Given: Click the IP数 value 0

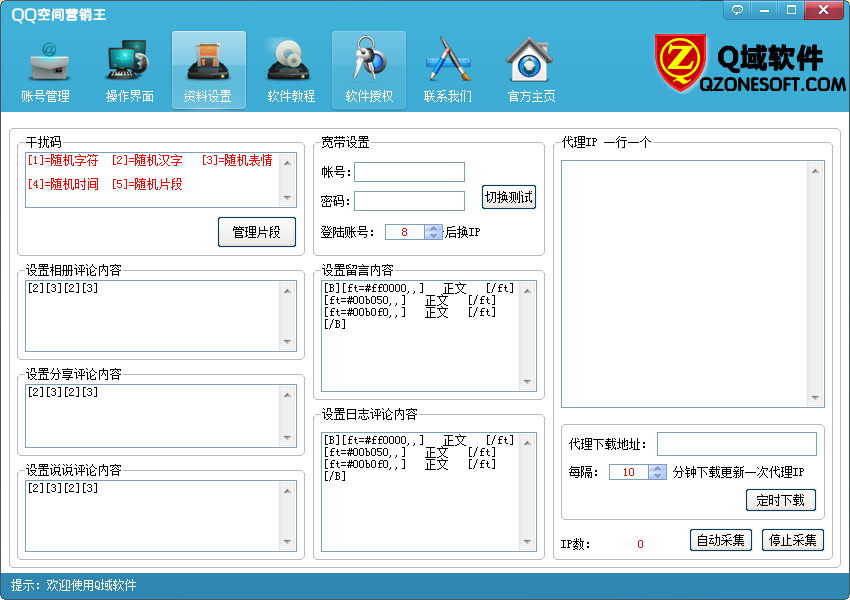Looking at the screenshot, I should (x=640, y=544).
